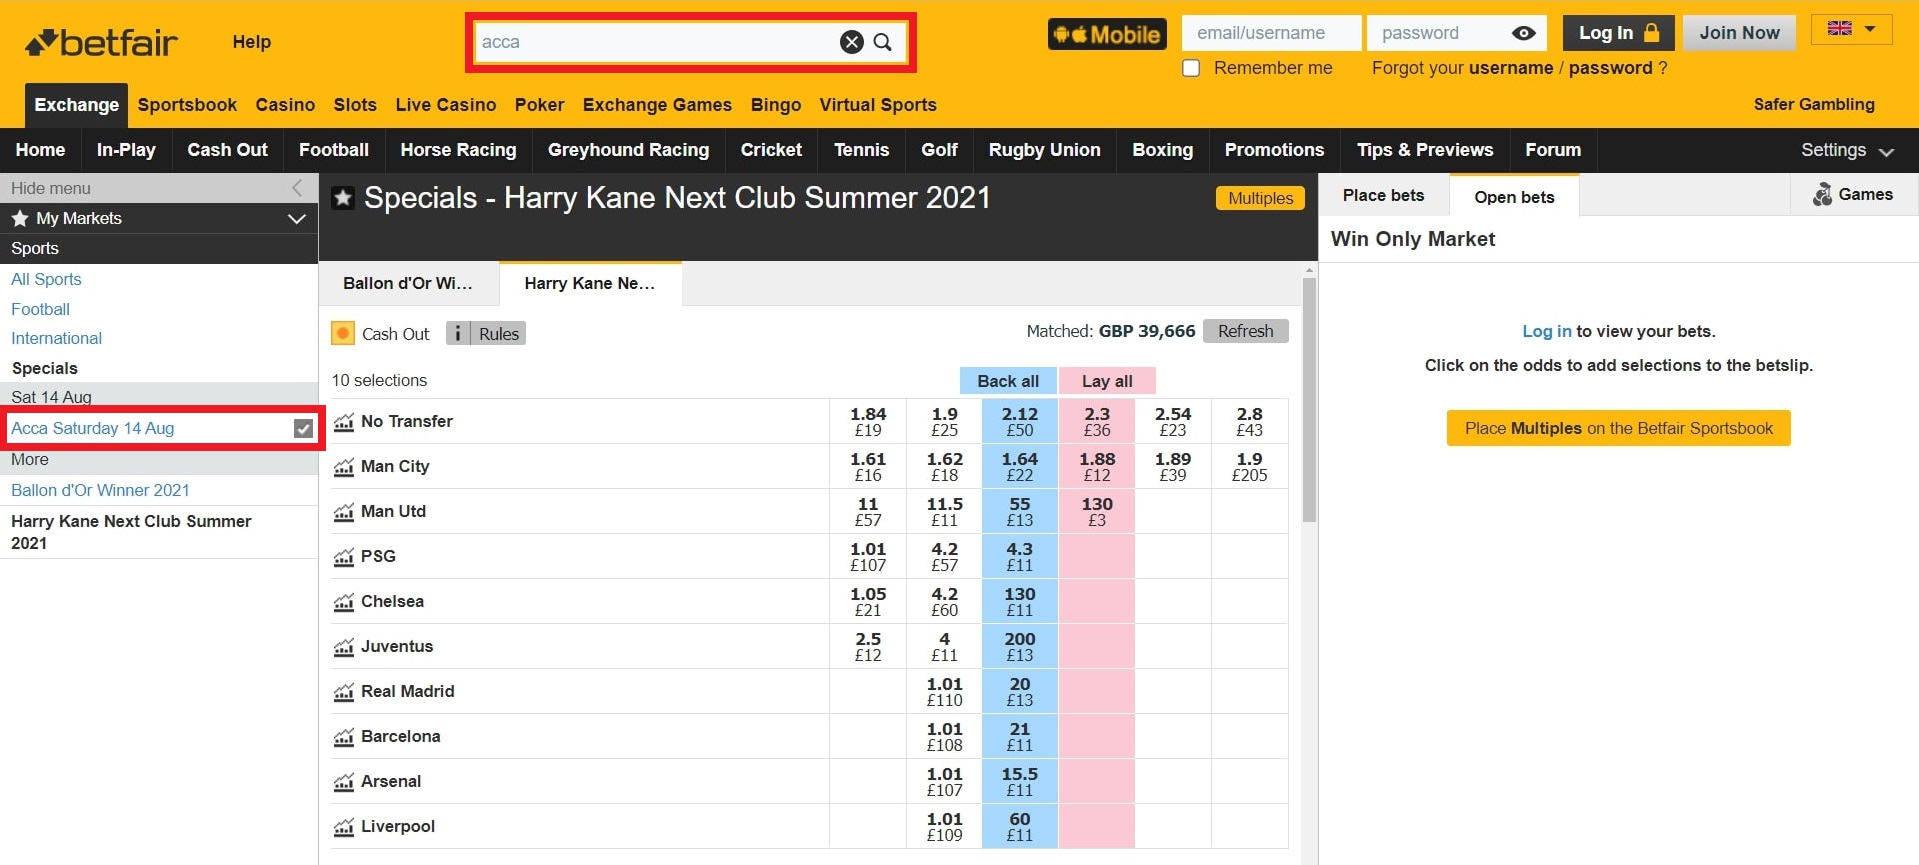Open the graph icon for Liverpool
1919x865 pixels.
[x=344, y=827]
